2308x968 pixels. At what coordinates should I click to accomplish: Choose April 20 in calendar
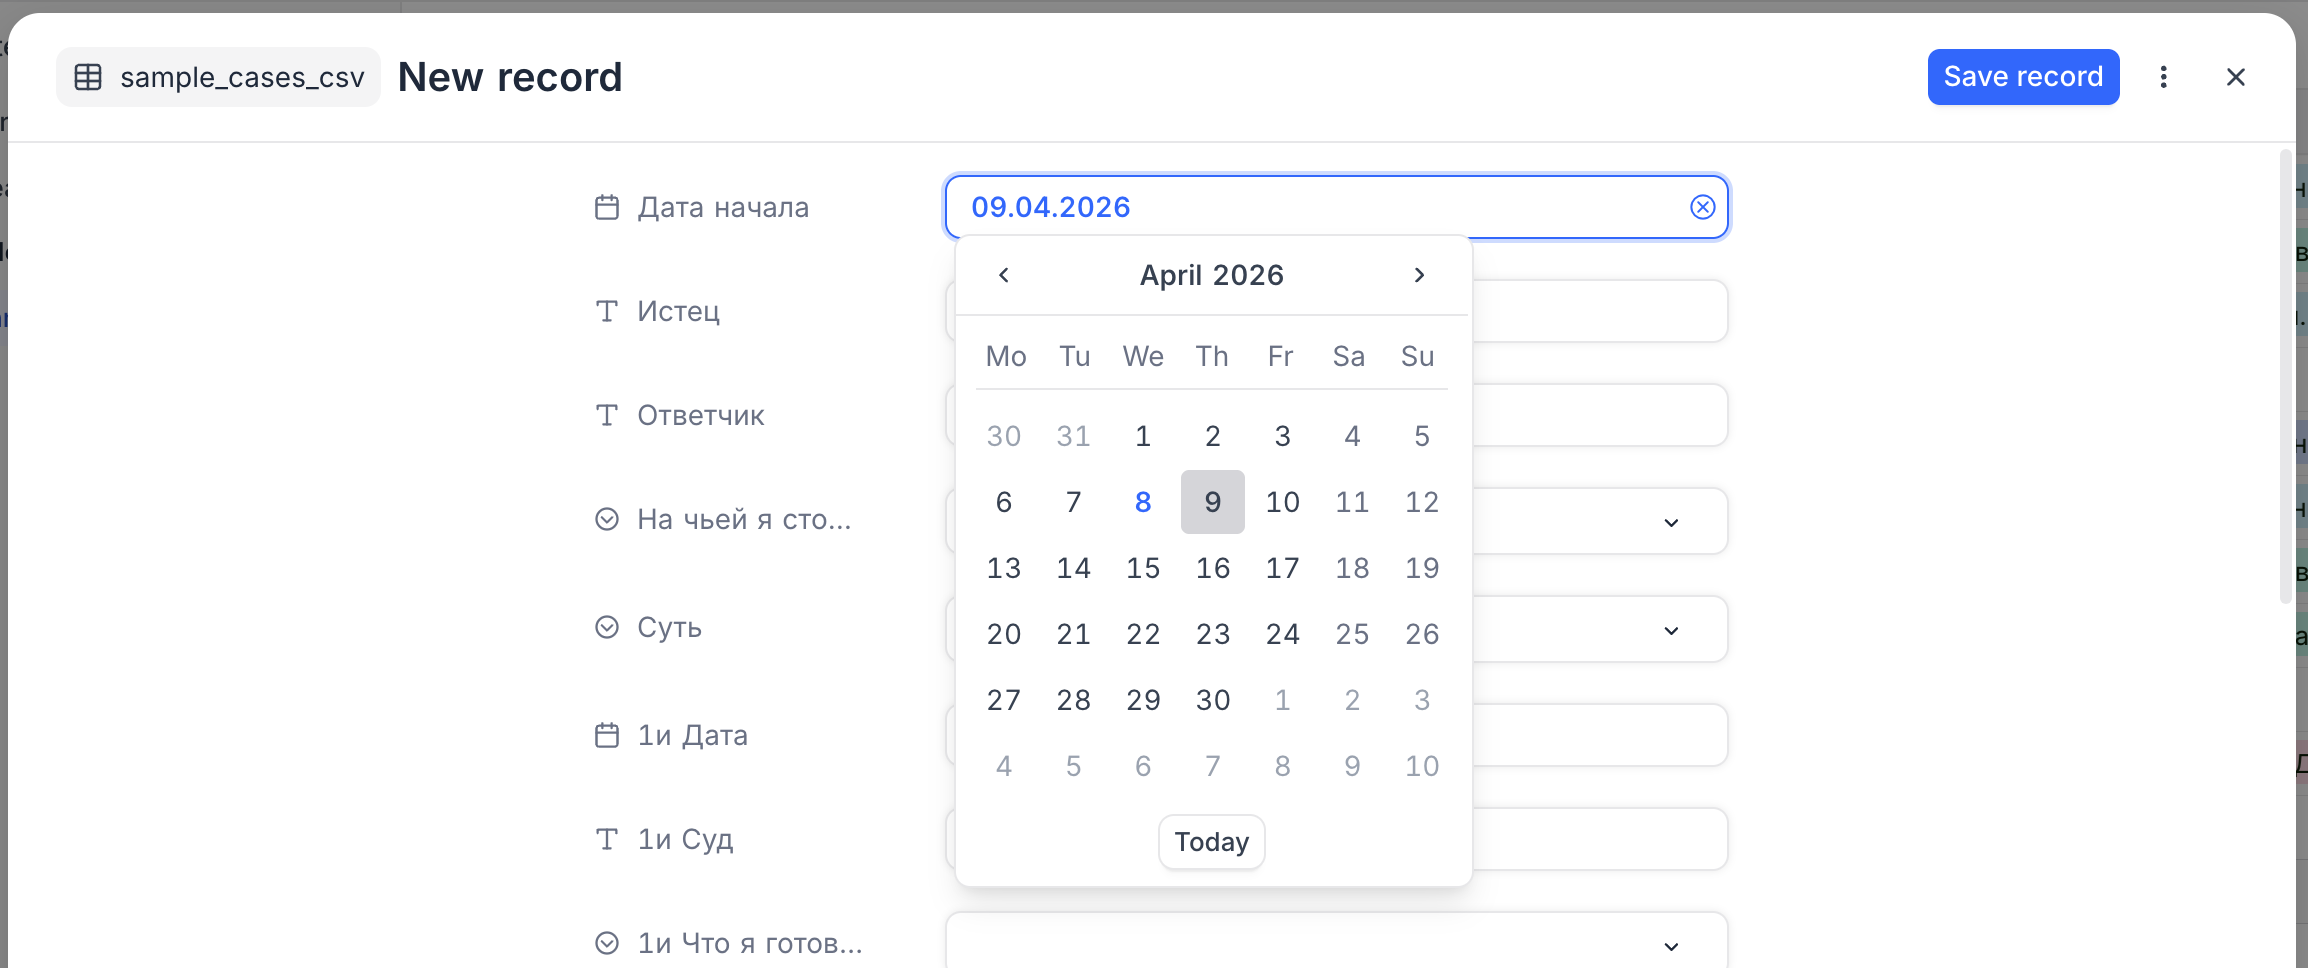tap(1004, 634)
